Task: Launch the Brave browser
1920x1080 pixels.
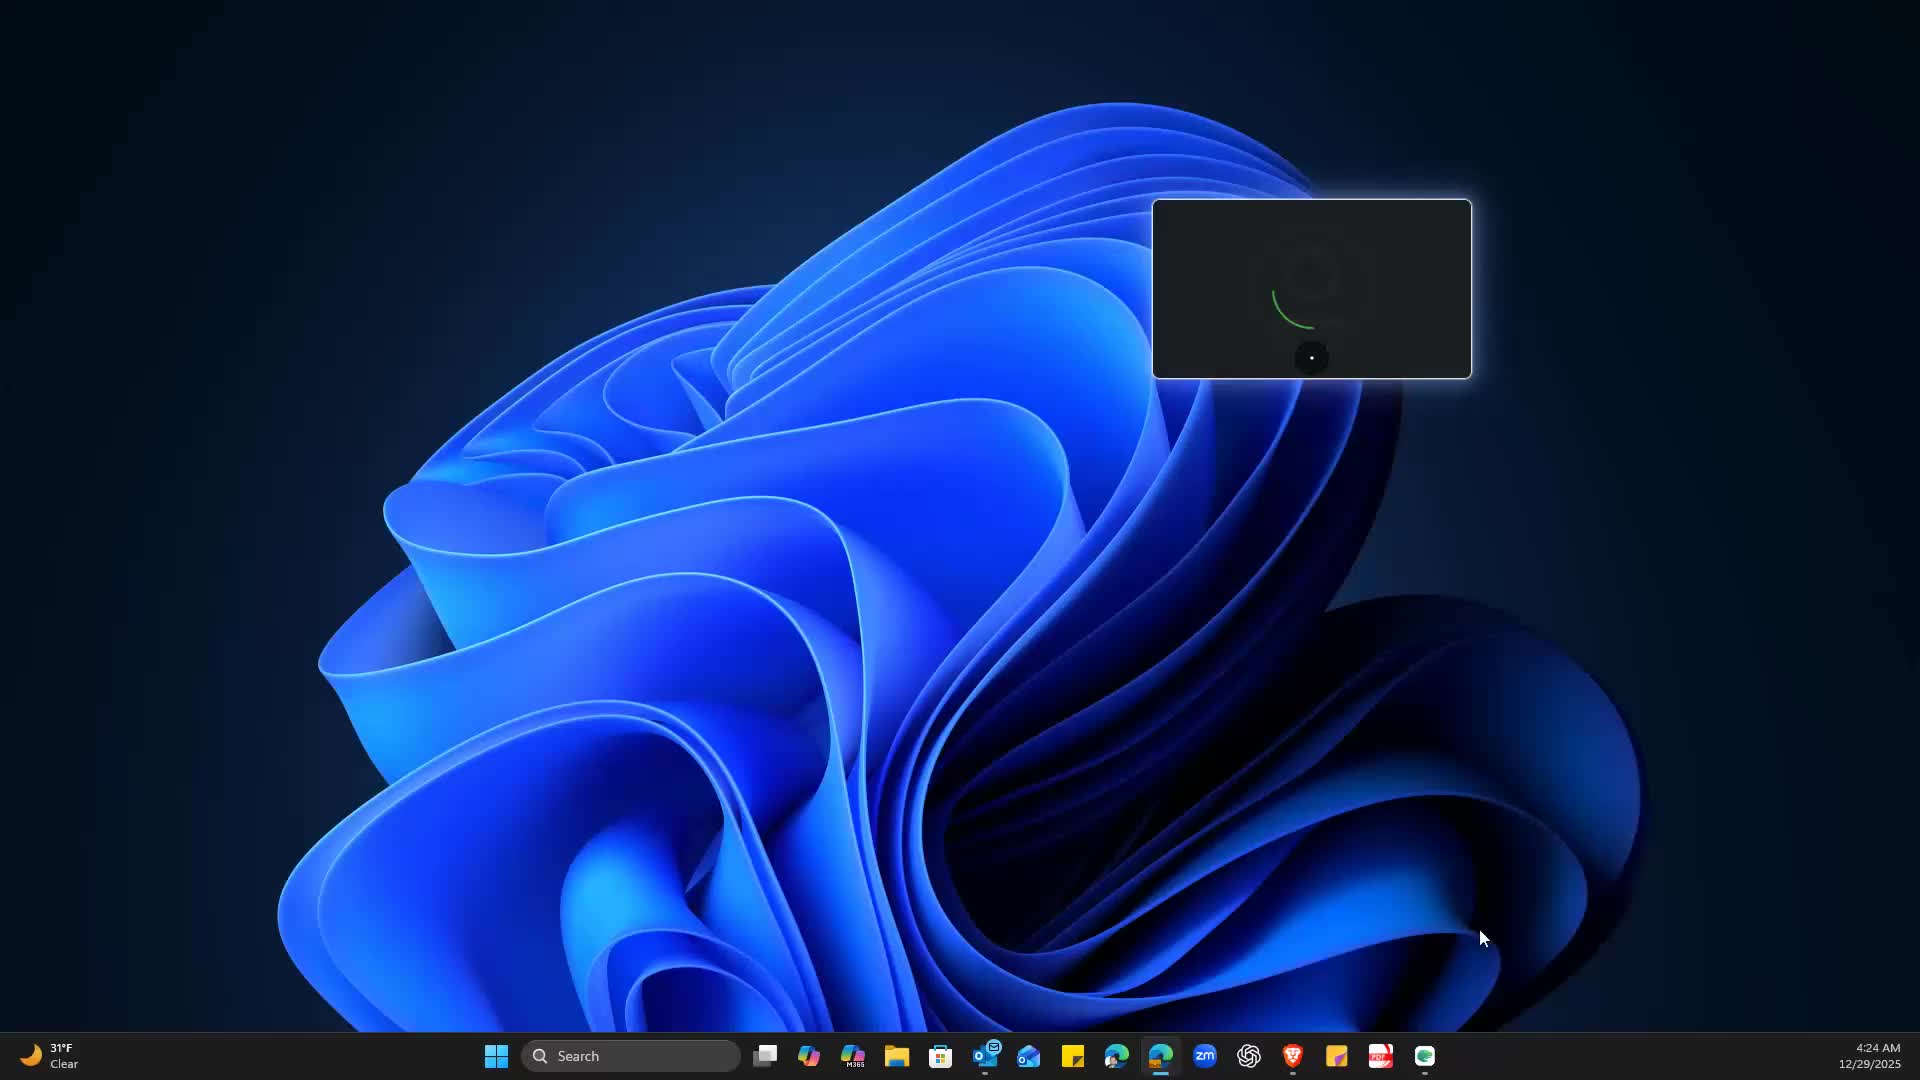Action: coord(1293,1056)
